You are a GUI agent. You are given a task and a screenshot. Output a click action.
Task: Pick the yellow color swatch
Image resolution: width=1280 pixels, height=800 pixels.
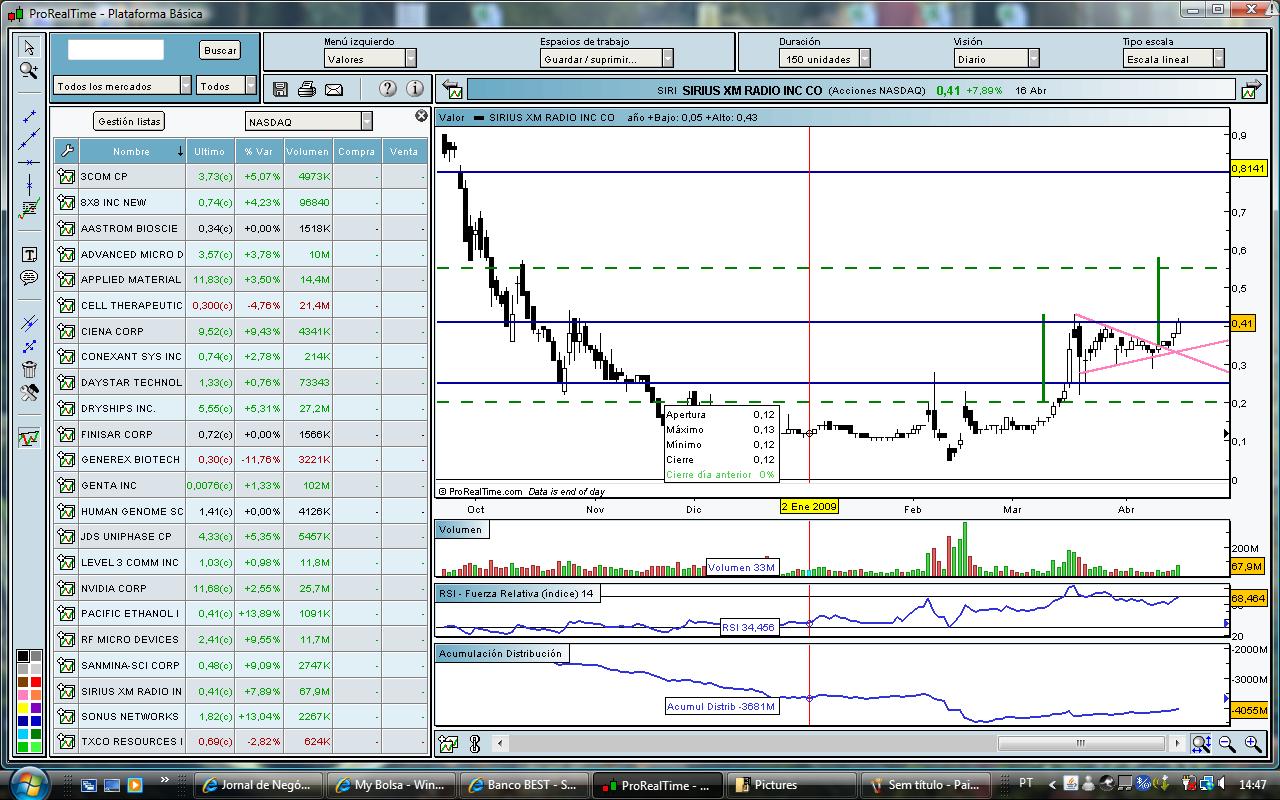[x=23, y=707]
